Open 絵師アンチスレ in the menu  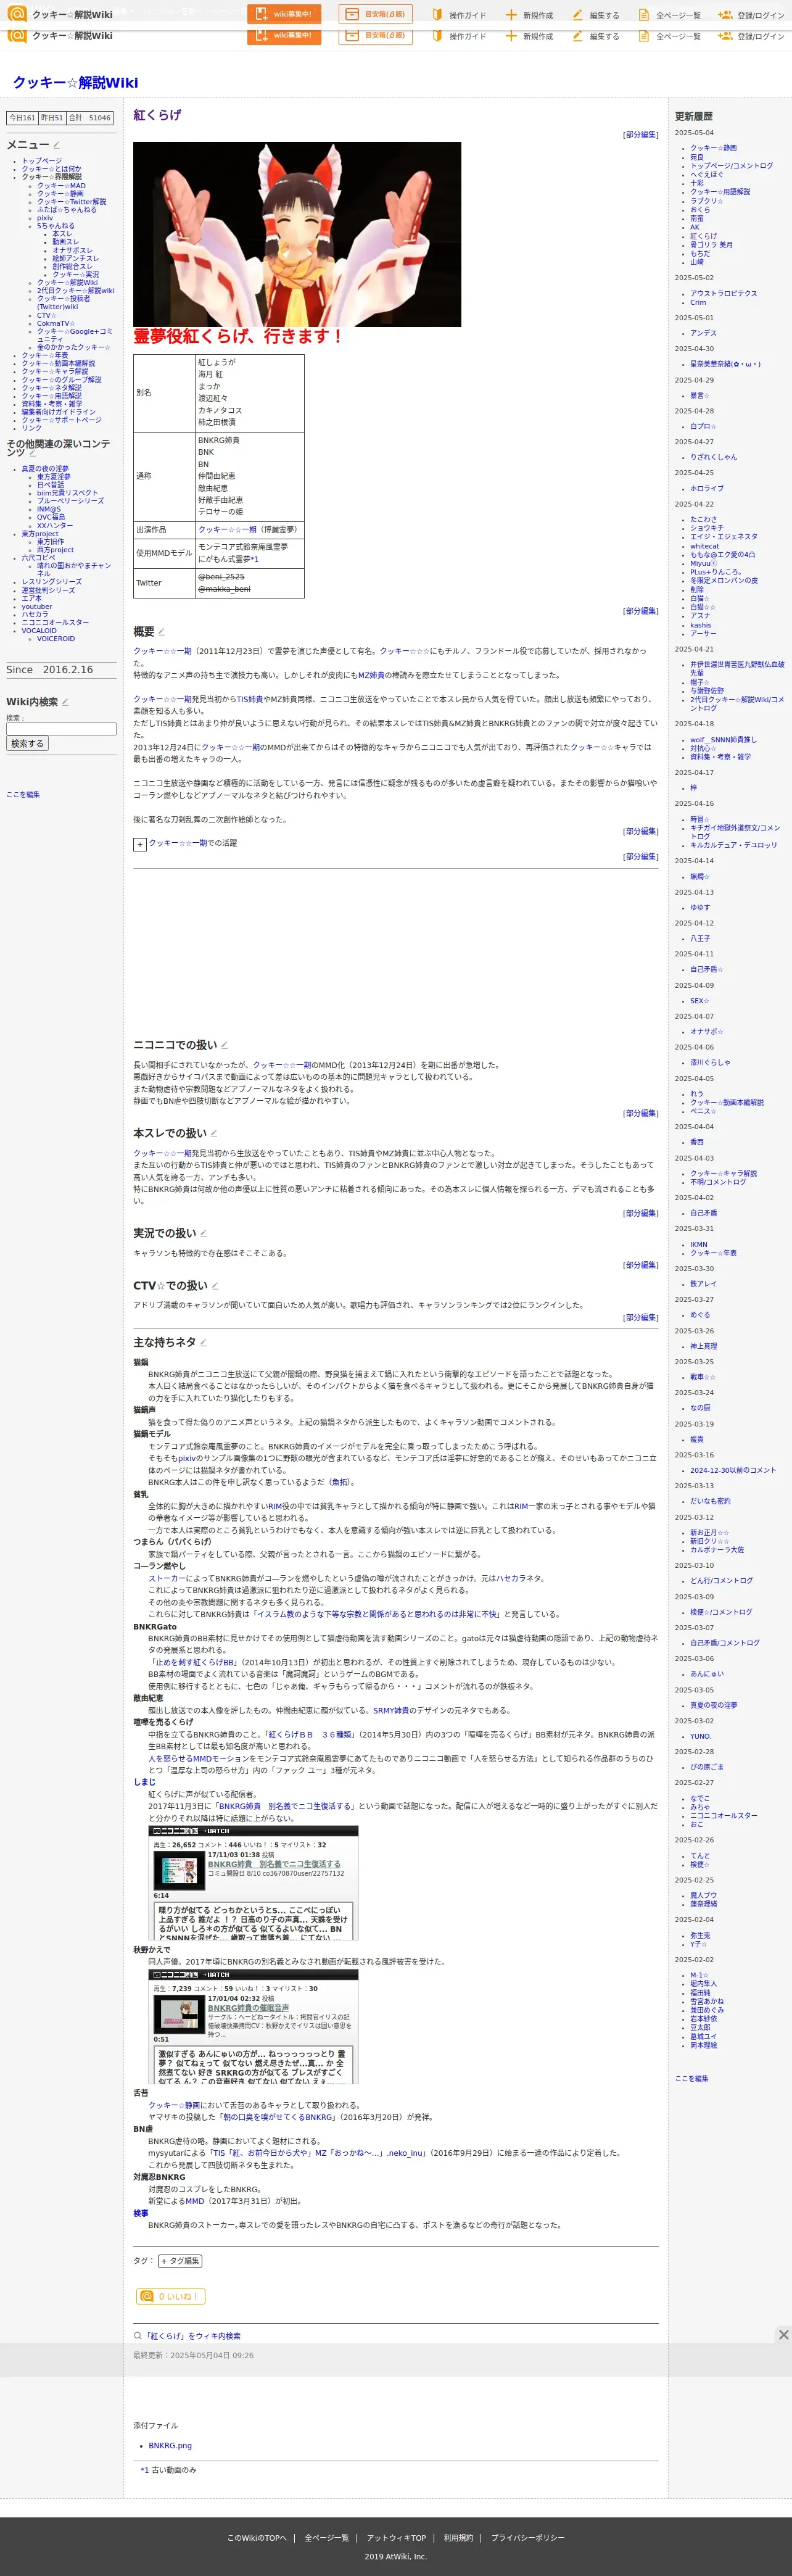(x=75, y=258)
